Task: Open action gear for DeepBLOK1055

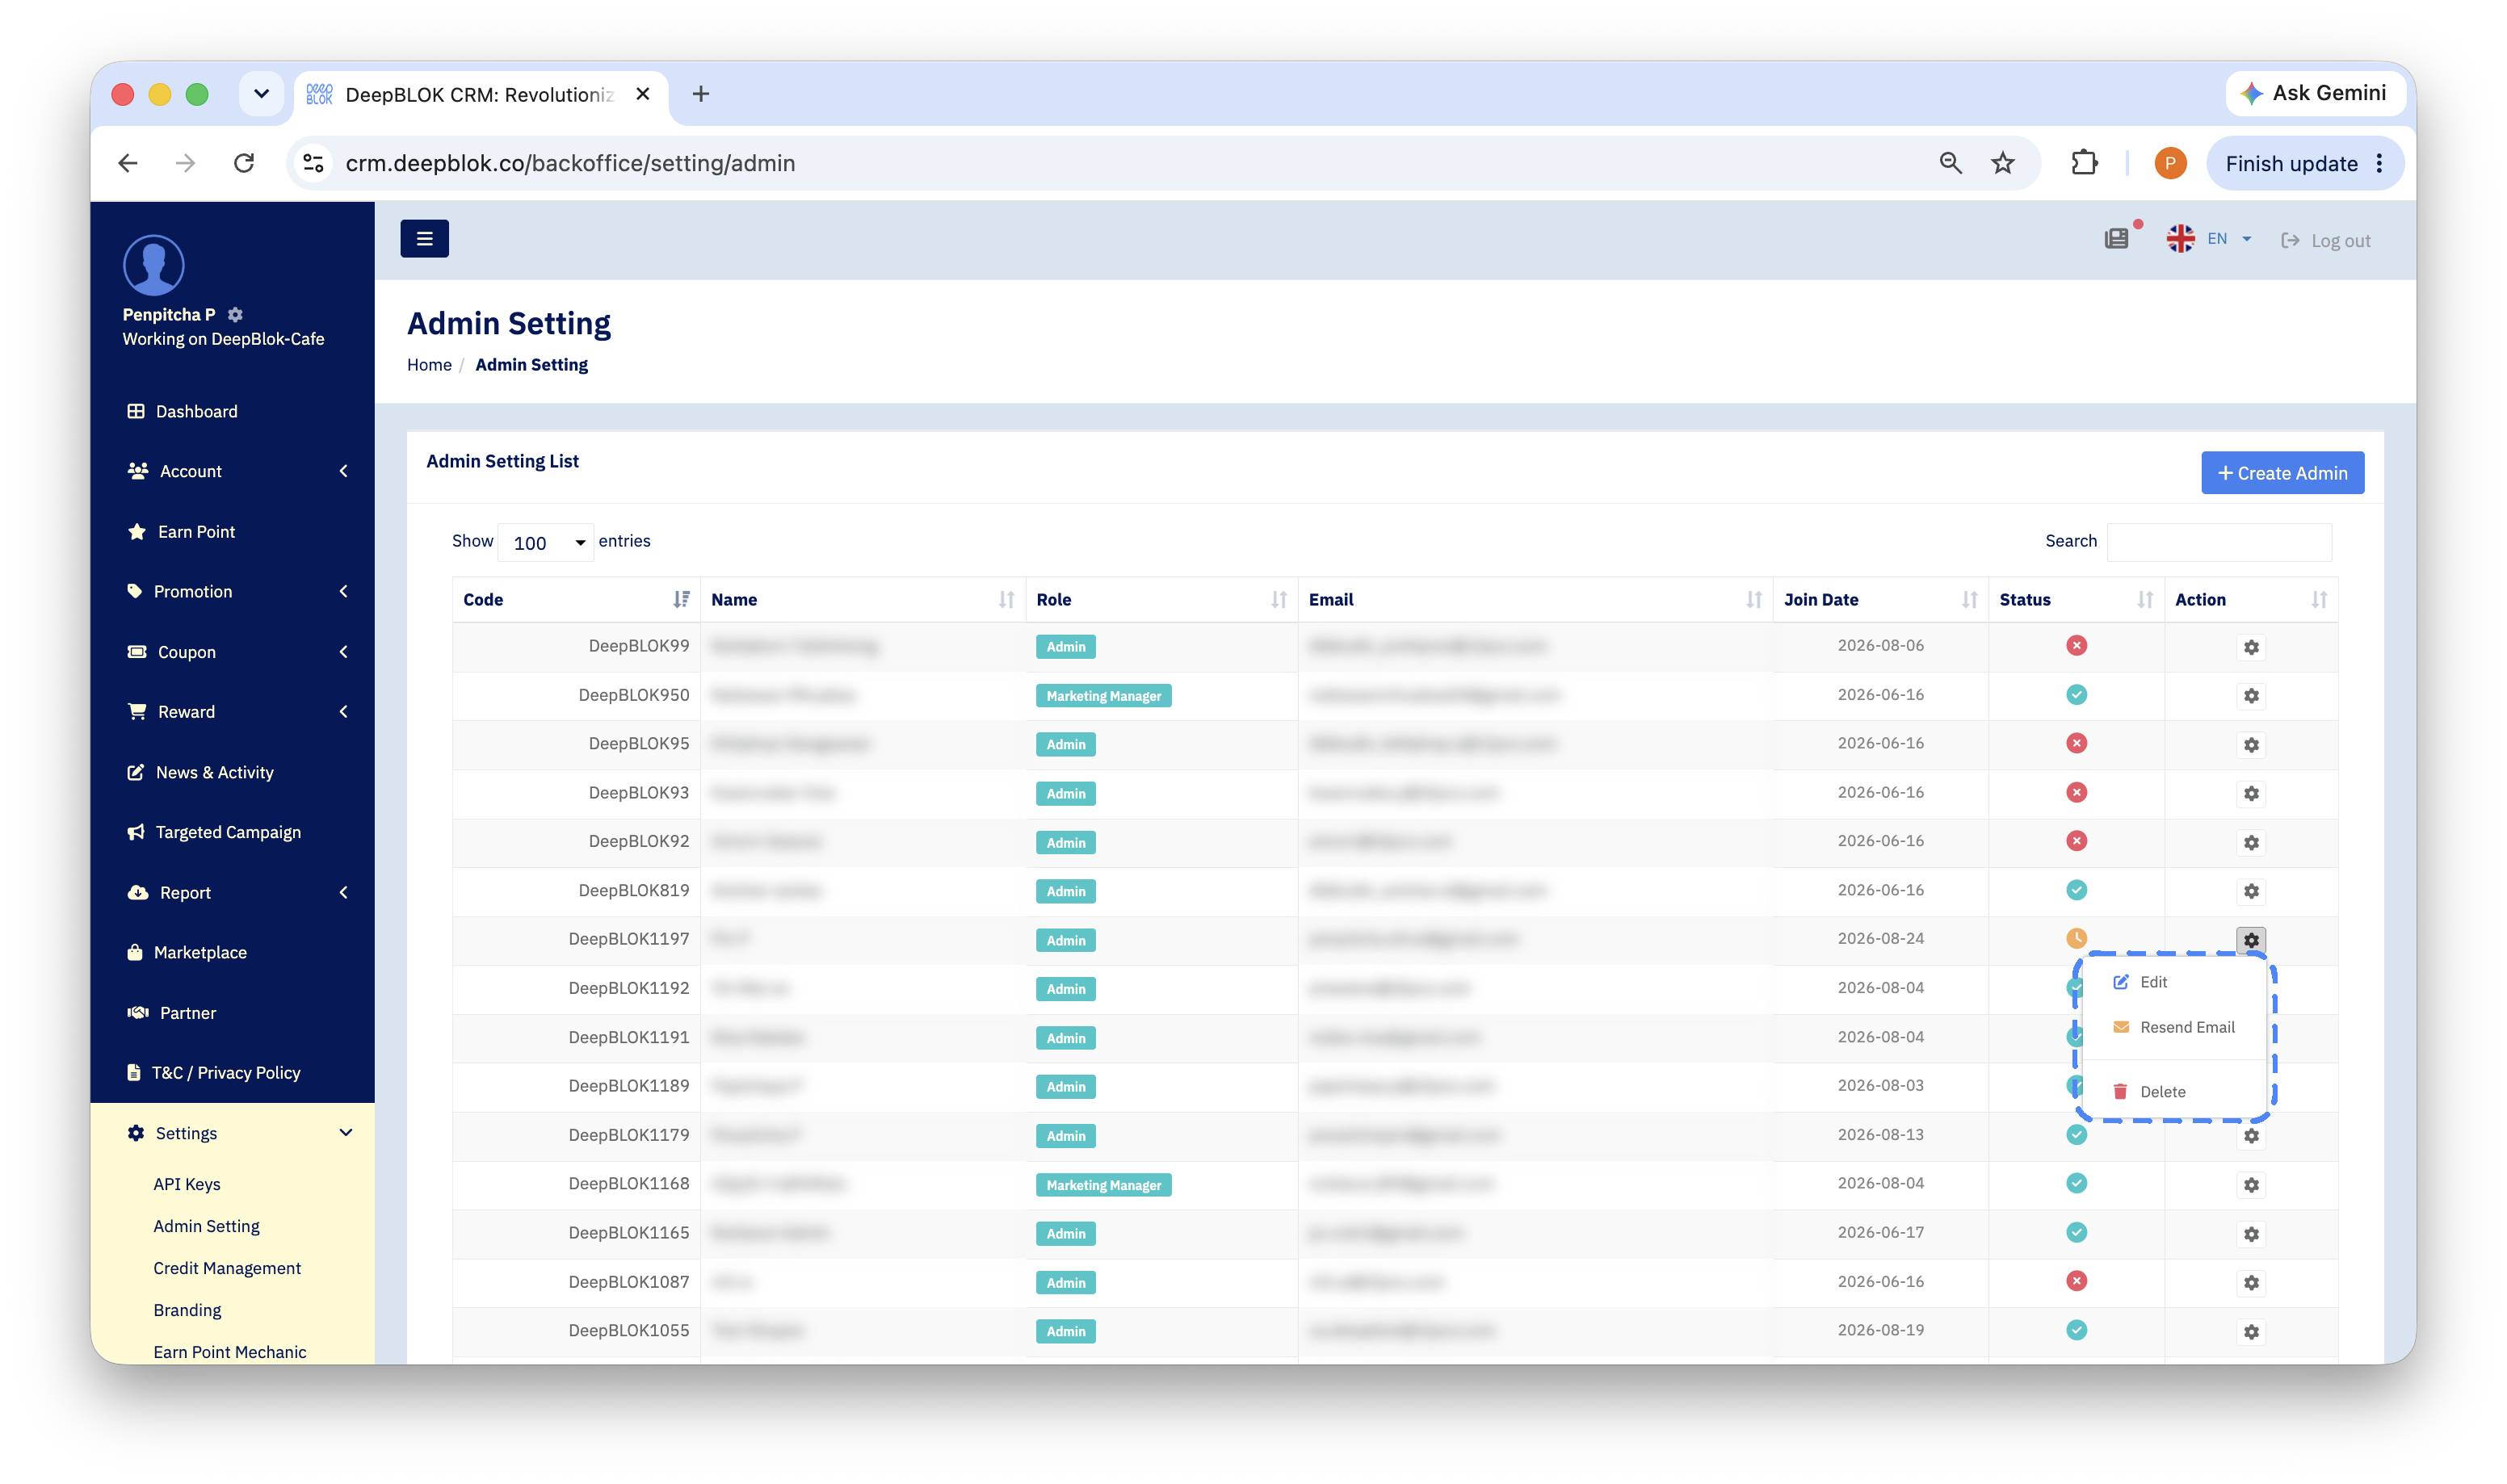Action: (x=2250, y=1332)
